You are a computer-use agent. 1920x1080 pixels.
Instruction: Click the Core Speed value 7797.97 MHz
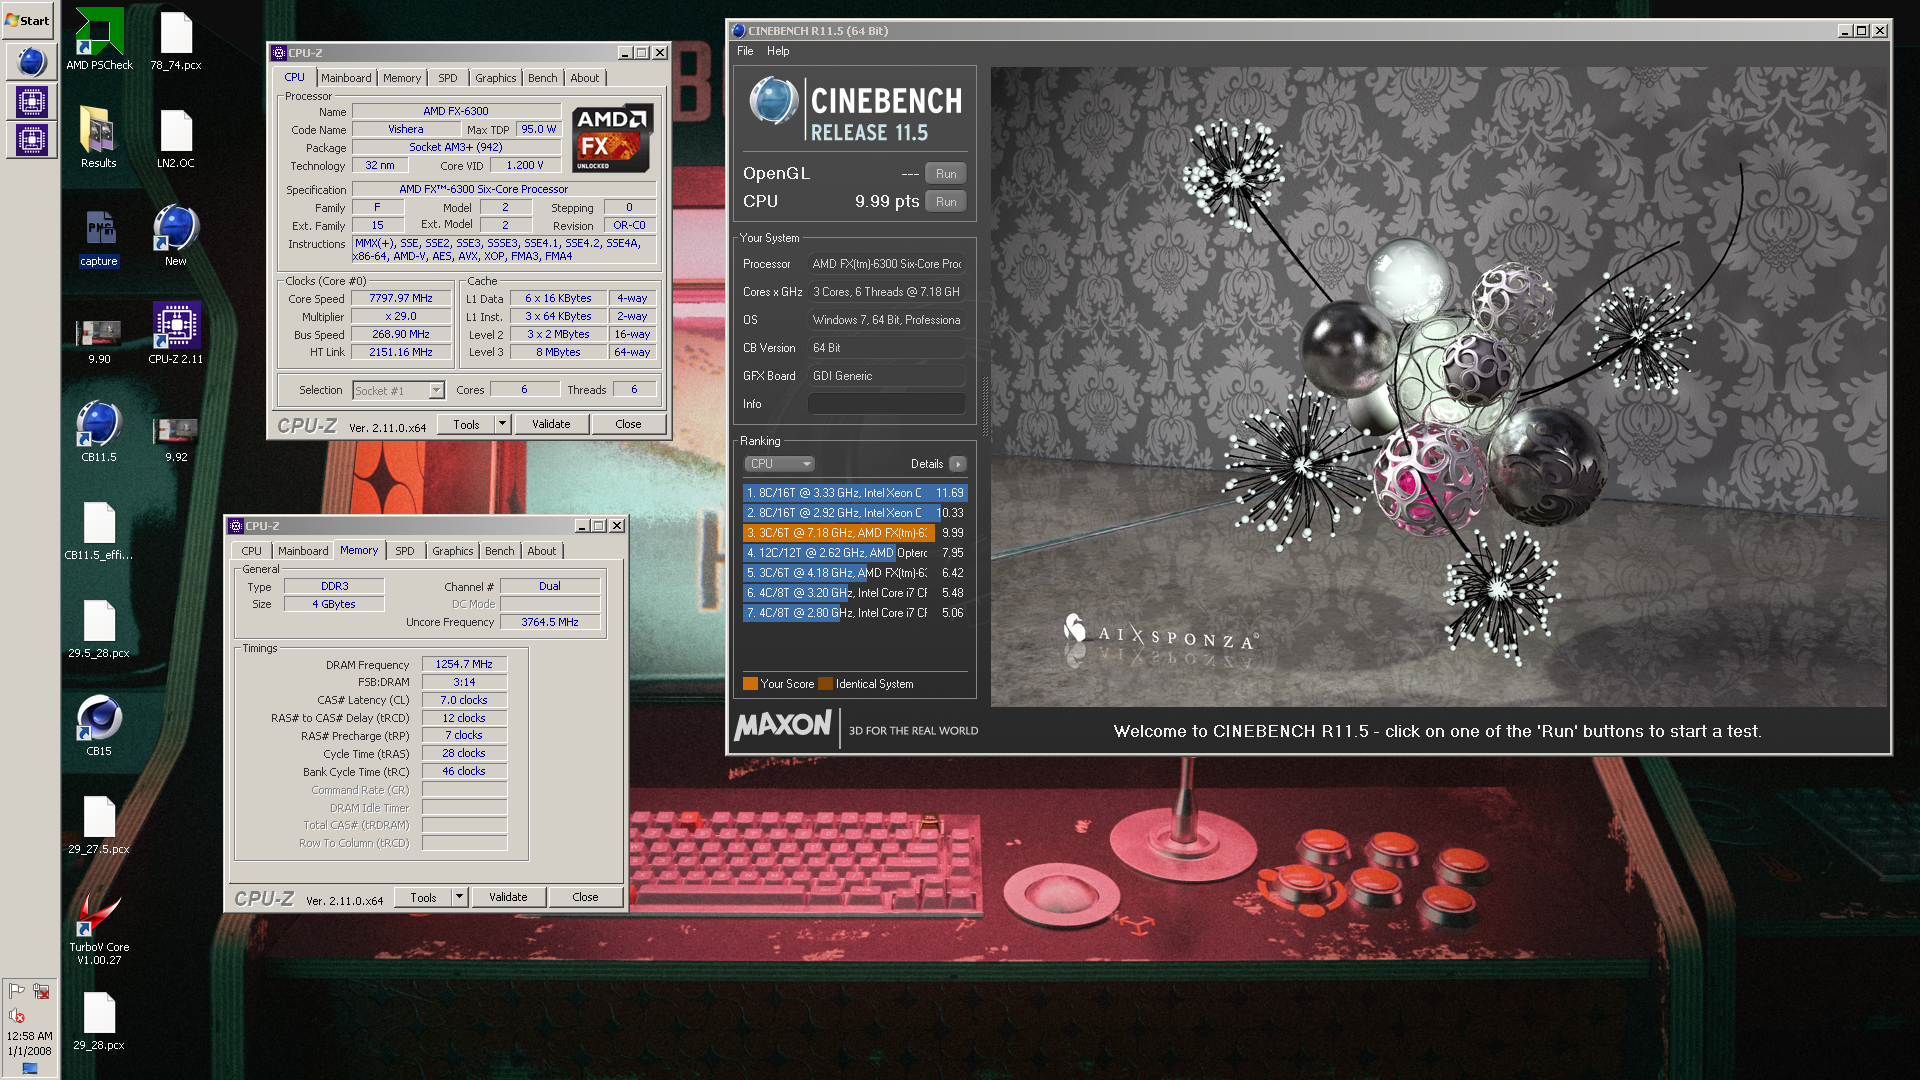pyautogui.click(x=401, y=299)
